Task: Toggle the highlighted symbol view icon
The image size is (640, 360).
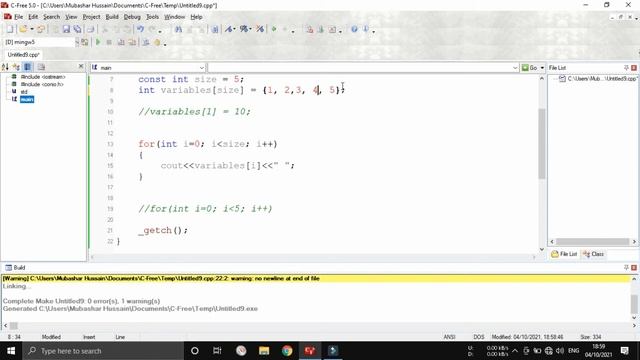Action: (28, 67)
